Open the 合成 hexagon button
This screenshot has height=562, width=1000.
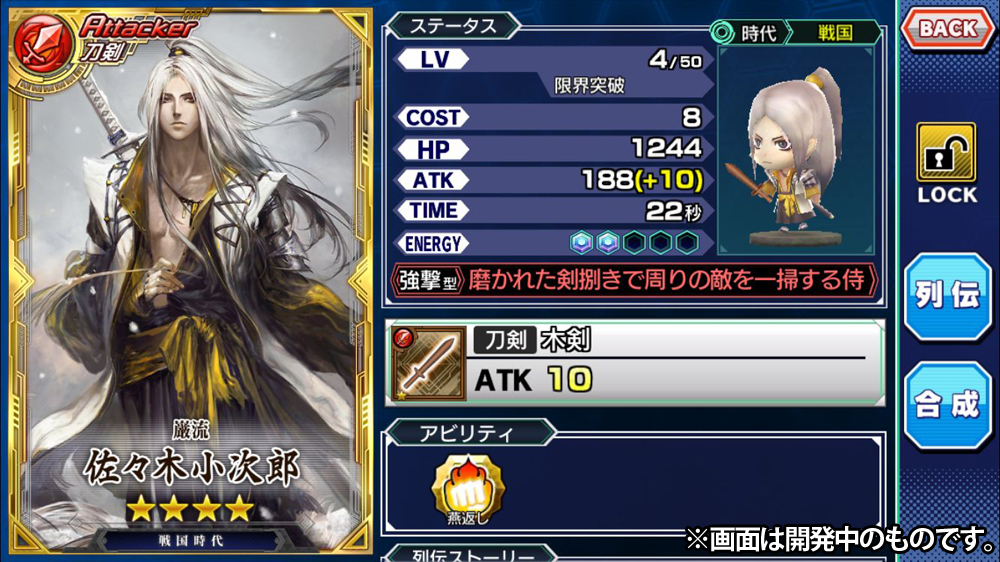947,405
